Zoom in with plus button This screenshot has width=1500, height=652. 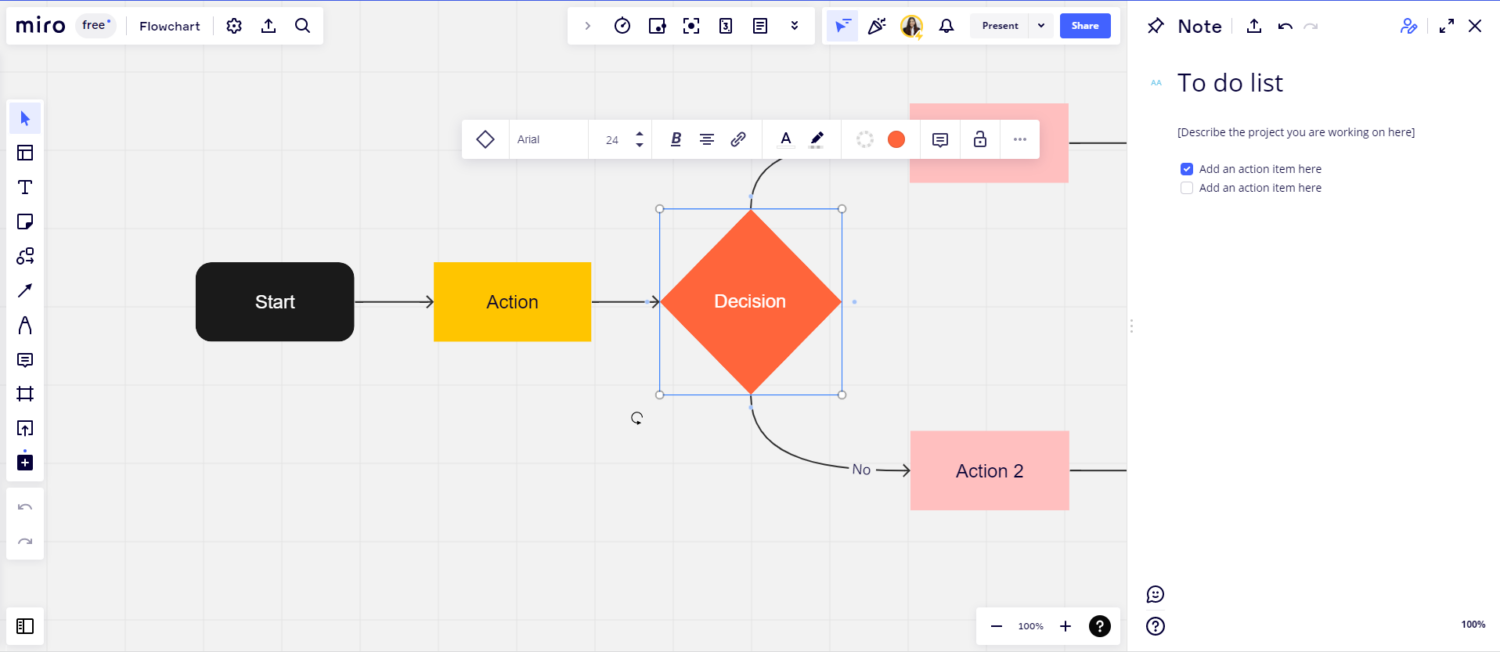tap(1065, 626)
